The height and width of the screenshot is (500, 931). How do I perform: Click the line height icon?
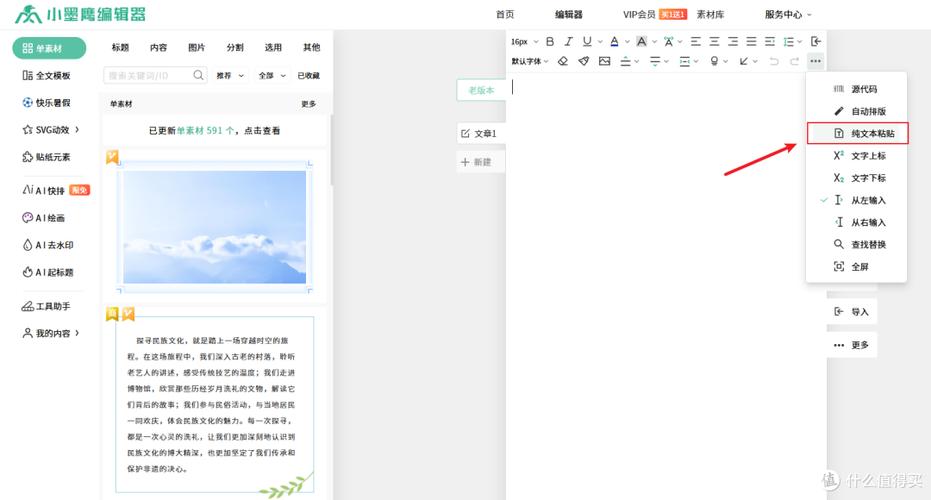coord(788,42)
